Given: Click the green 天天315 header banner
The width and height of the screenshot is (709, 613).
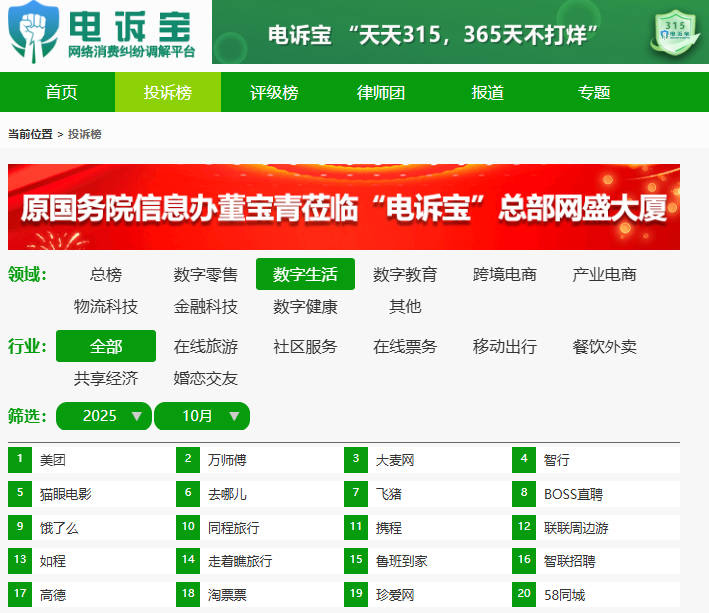Looking at the screenshot, I should [460, 32].
